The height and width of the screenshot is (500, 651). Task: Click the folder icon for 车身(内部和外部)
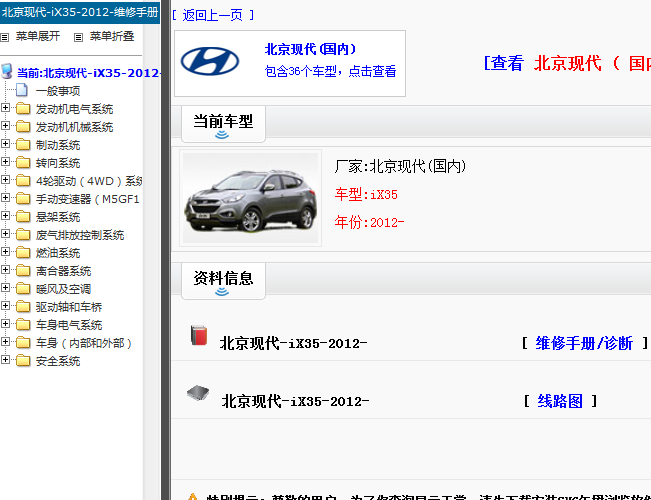tap(23, 343)
